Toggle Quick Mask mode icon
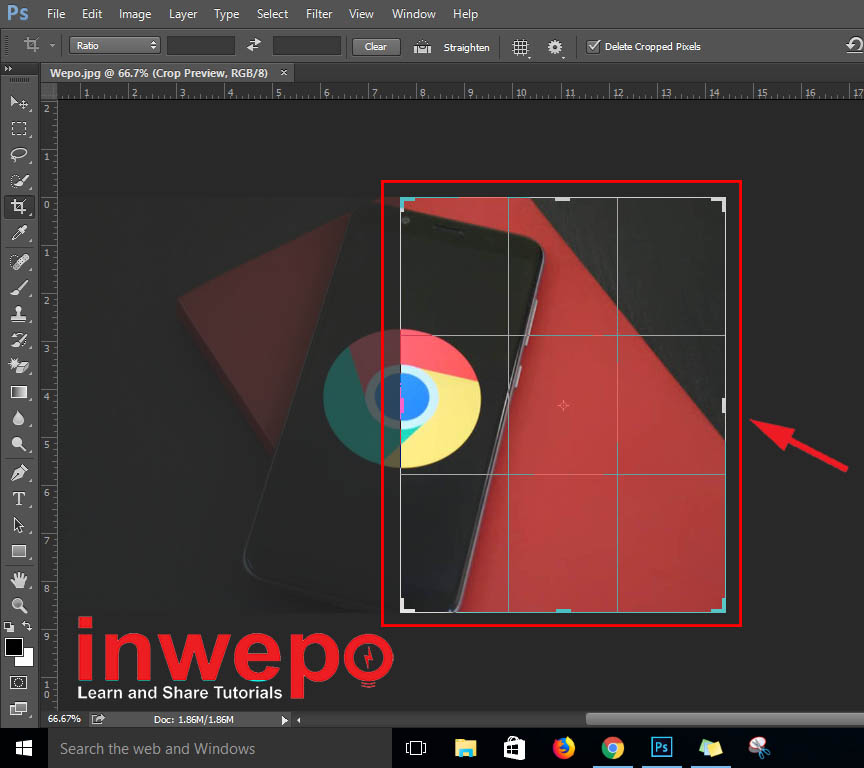 coord(19,682)
